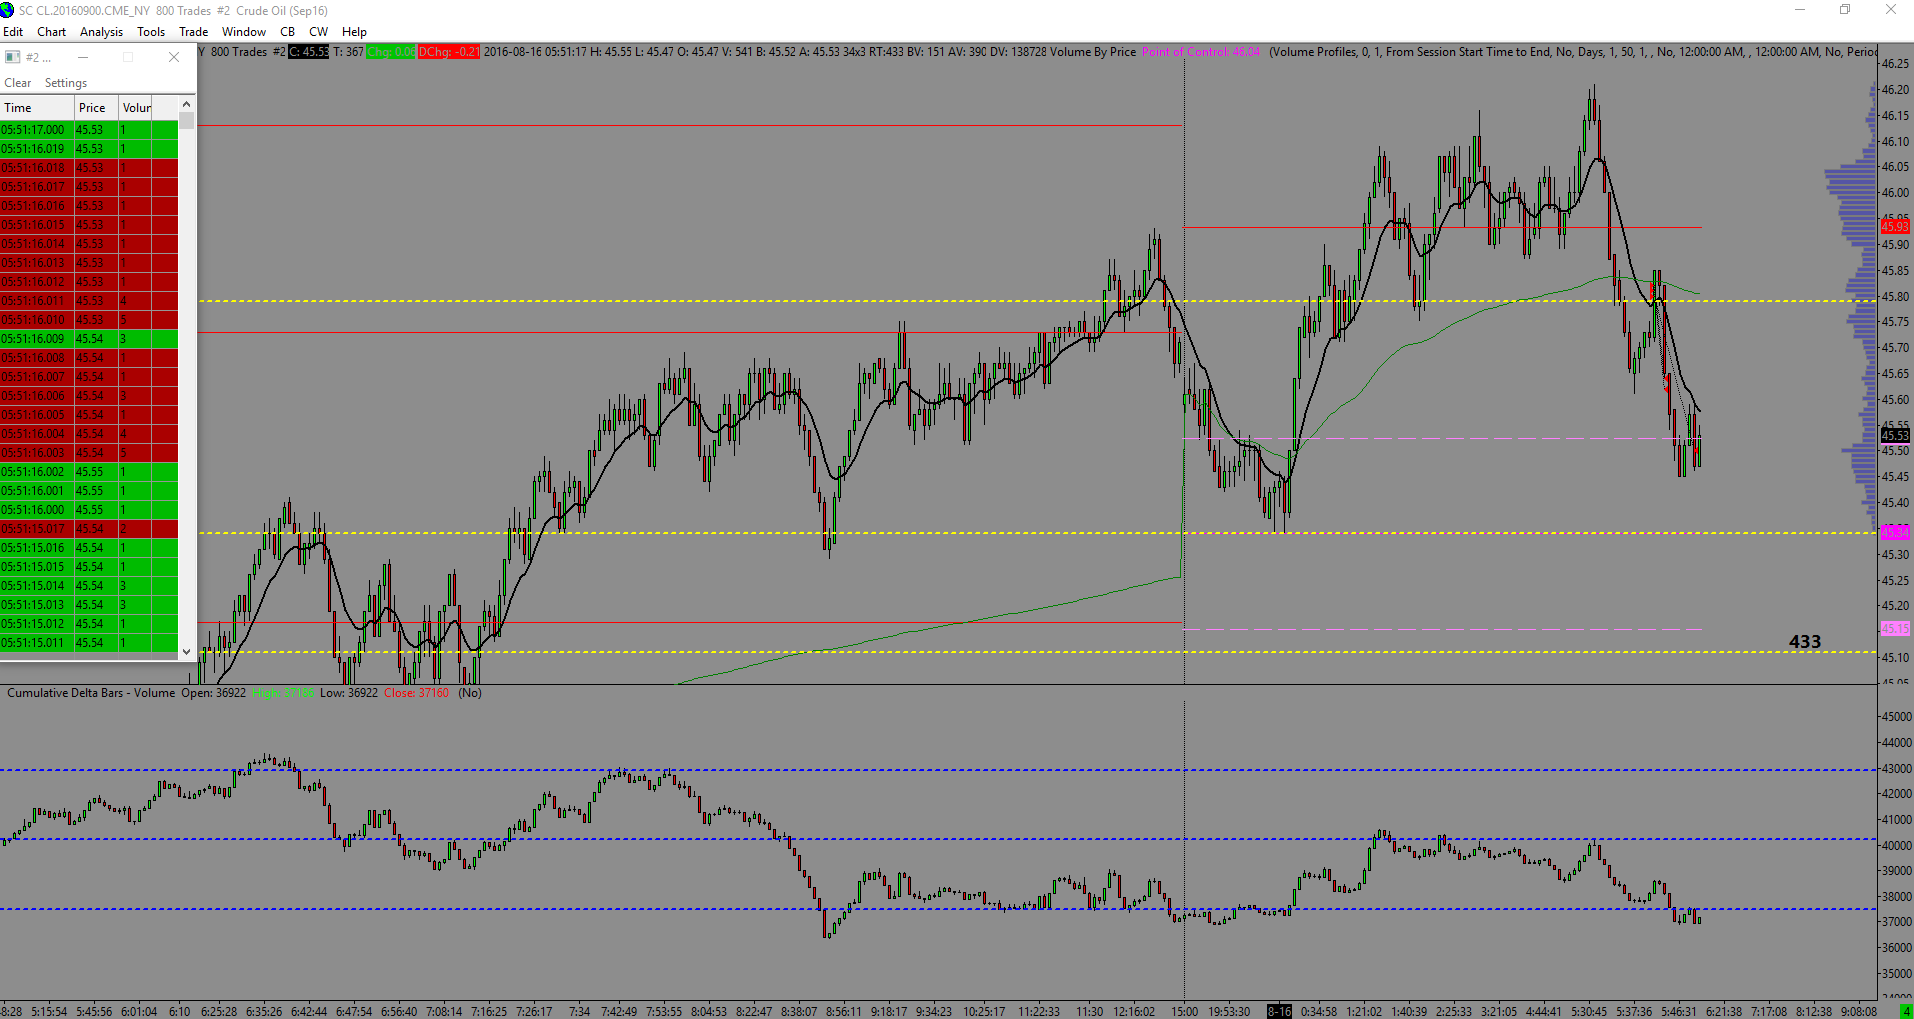
Task: Click the red DChg value in chart header
Action: (449, 52)
